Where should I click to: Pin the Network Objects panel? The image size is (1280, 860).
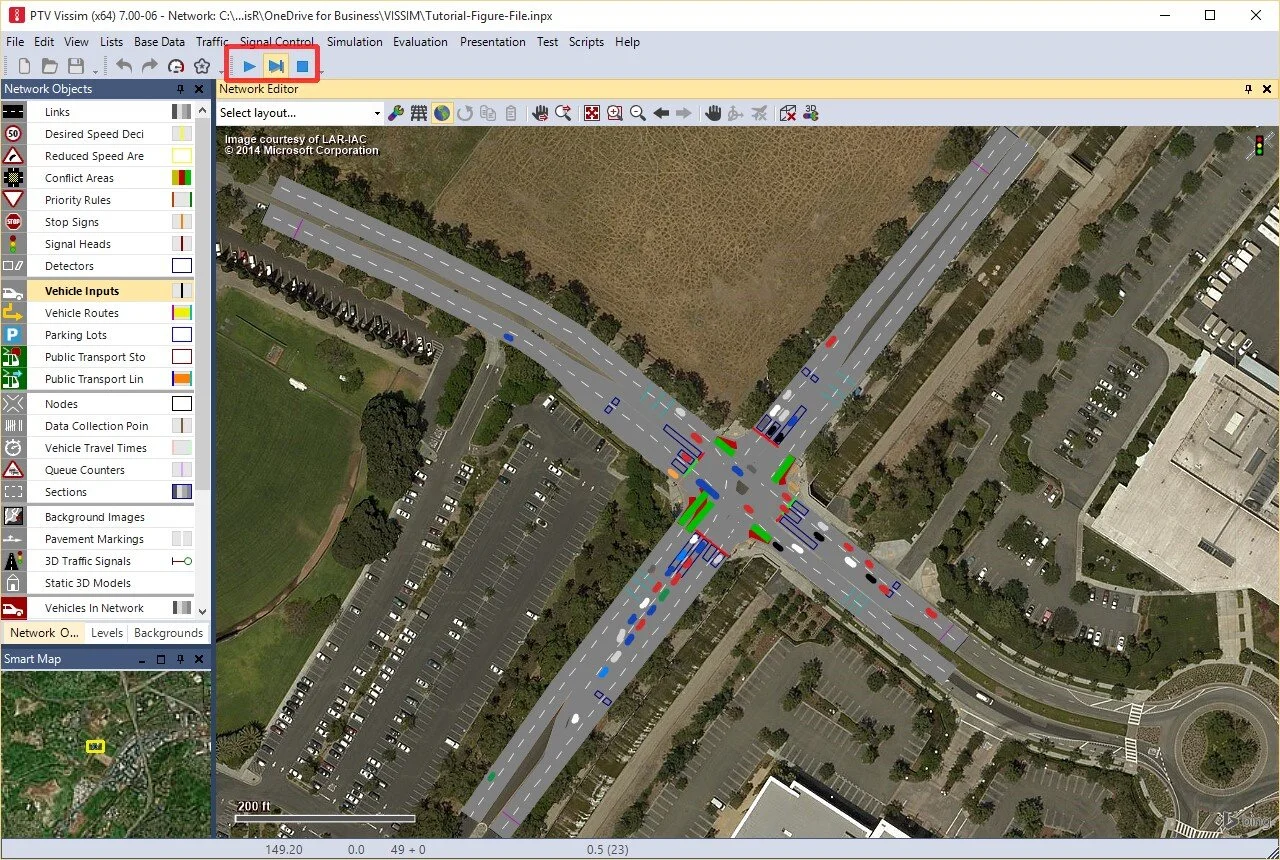(181, 89)
